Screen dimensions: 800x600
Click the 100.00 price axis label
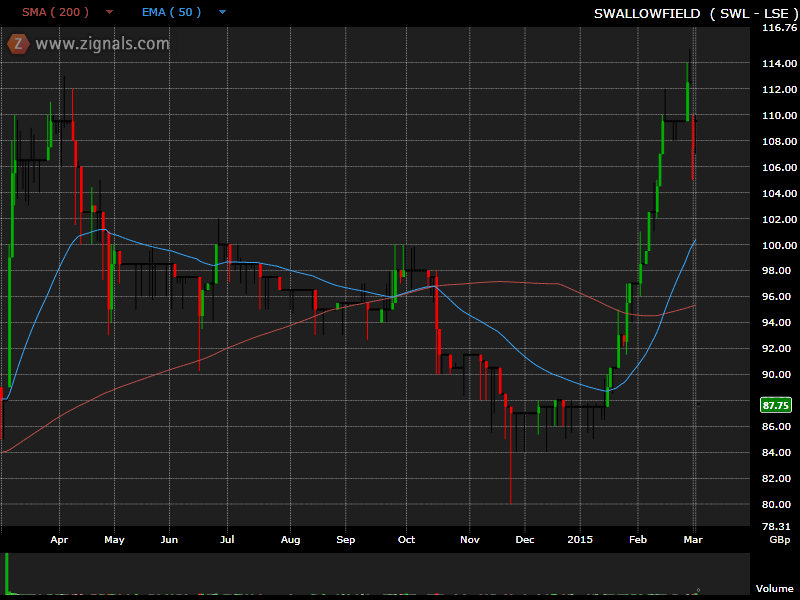pyautogui.click(x=778, y=245)
